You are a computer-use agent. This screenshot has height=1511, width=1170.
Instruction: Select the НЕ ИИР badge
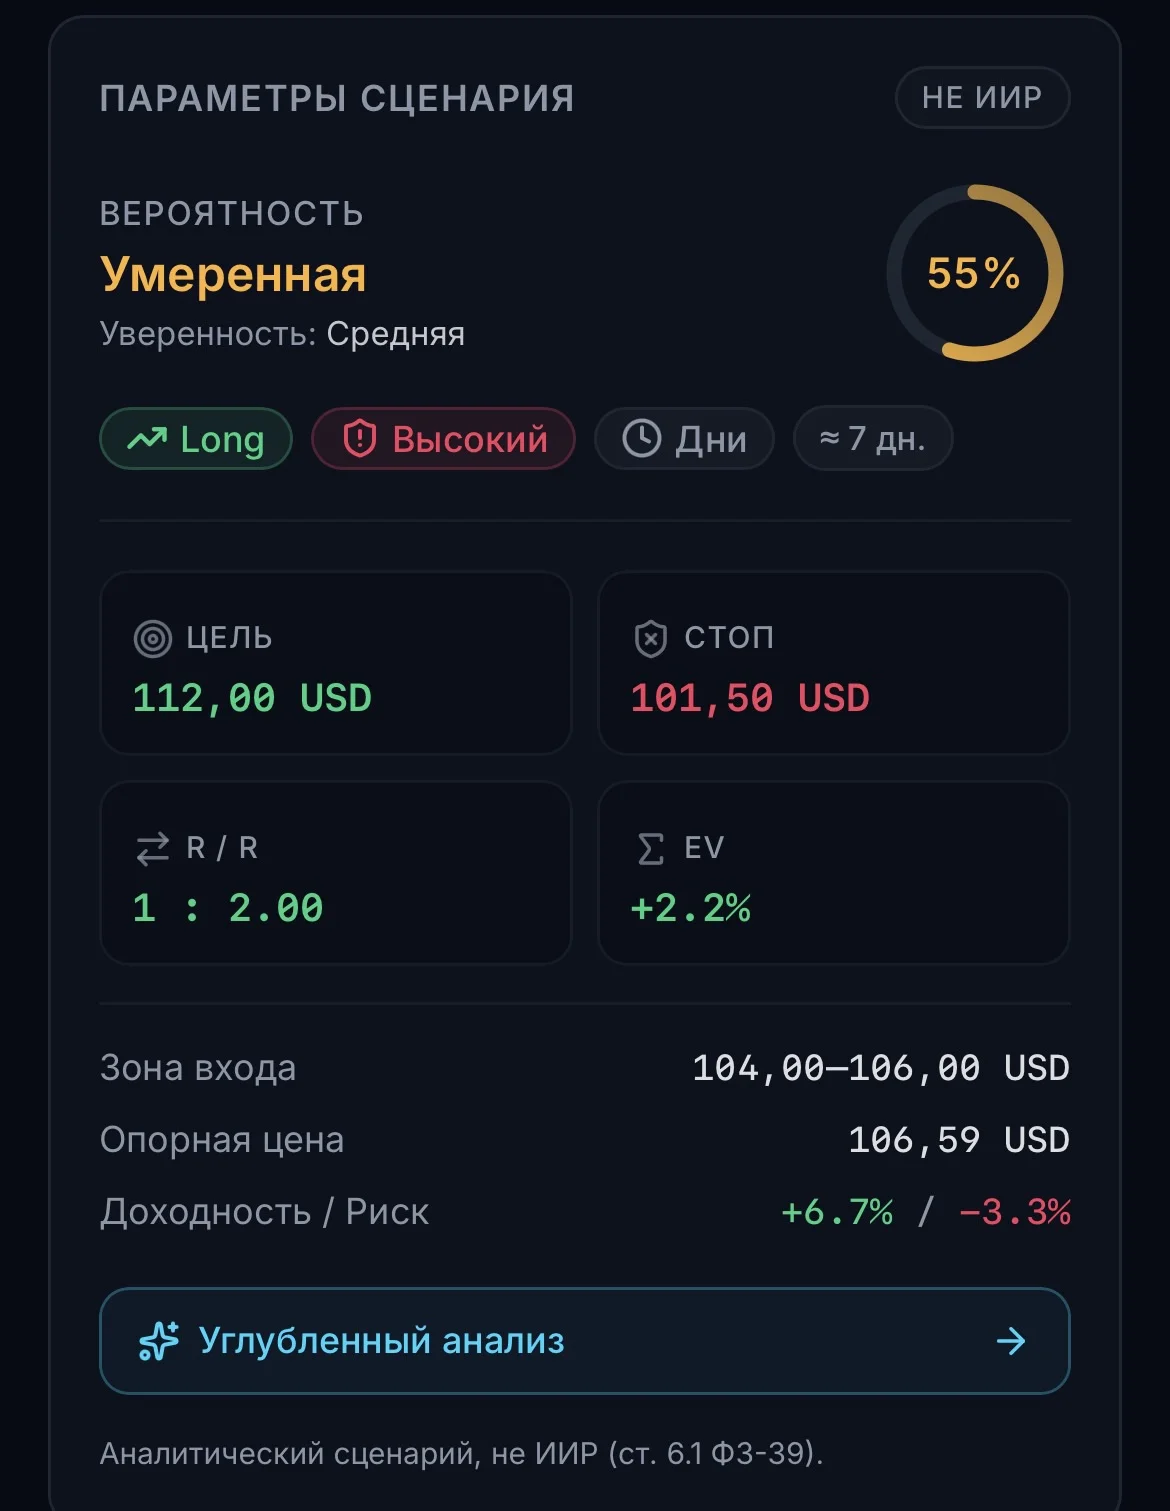982,97
